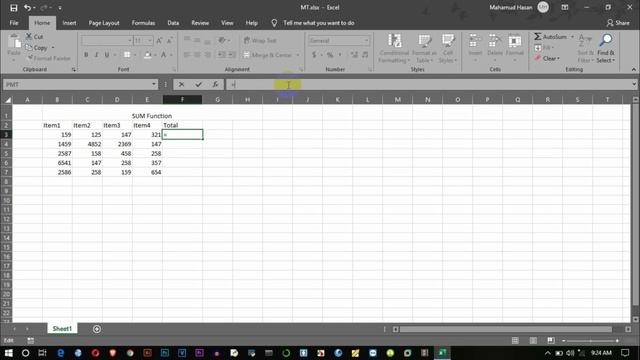Open the Page Layout tab

[104, 23]
